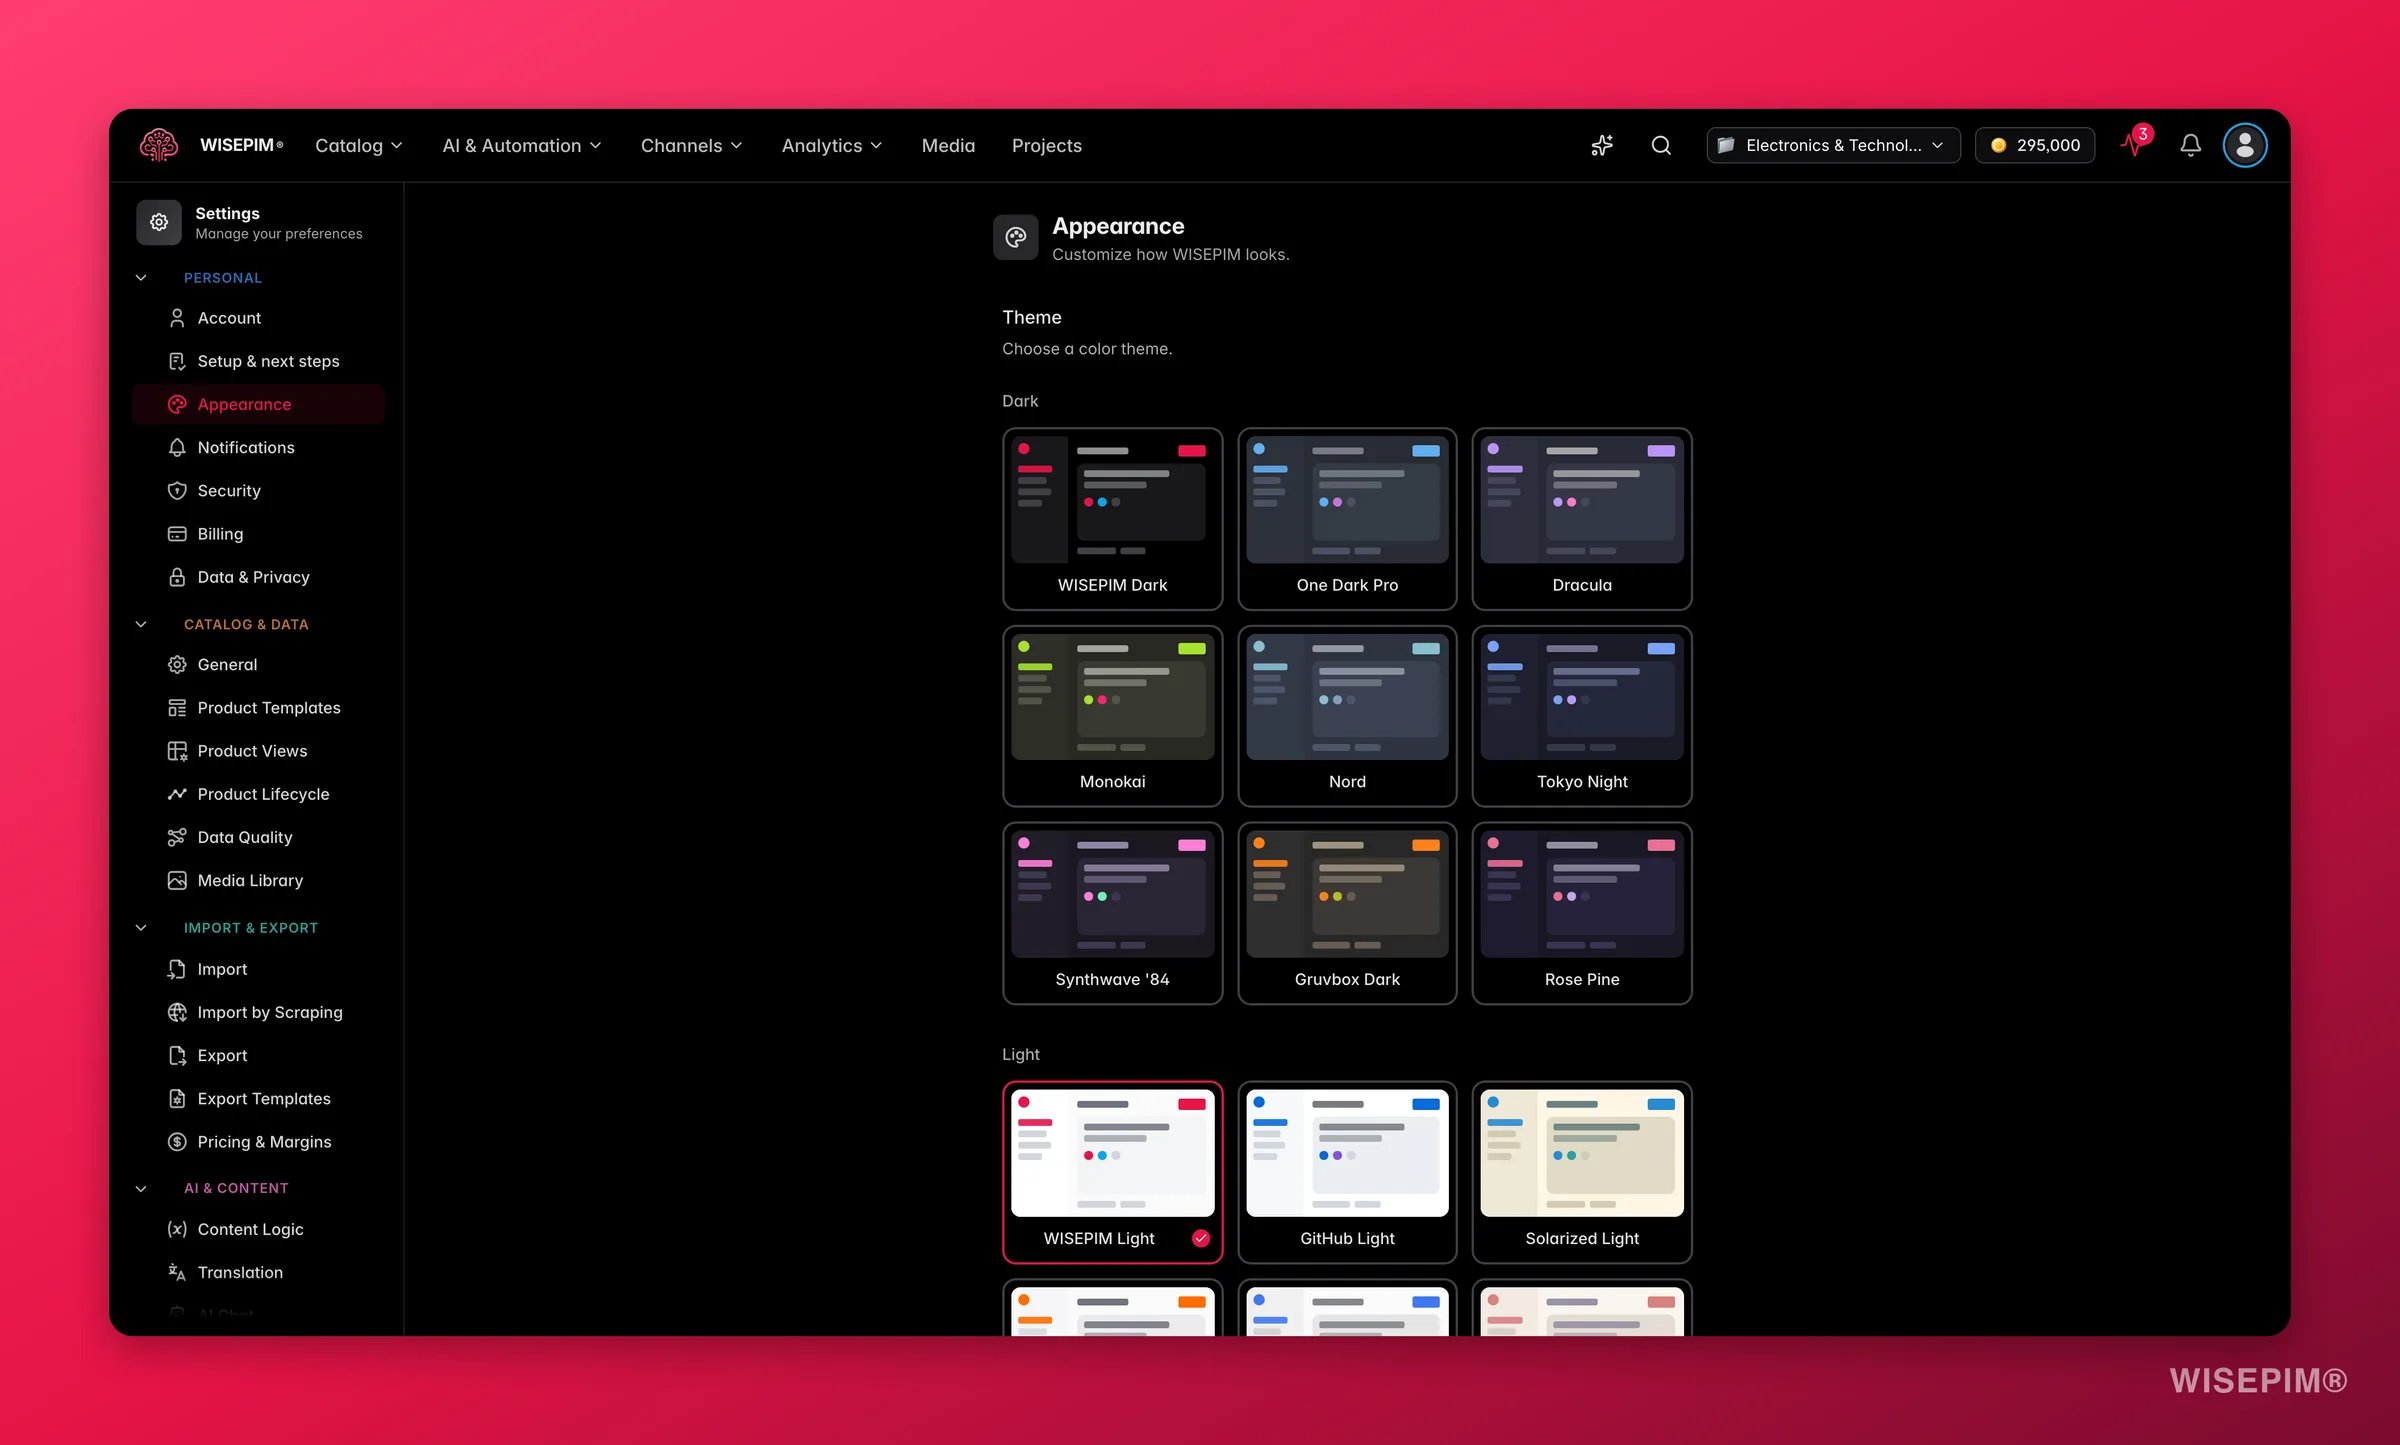Collapse the PERSONAL section chevron
Viewport: 2400px width, 1445px height.
click(x=141, y=278)
